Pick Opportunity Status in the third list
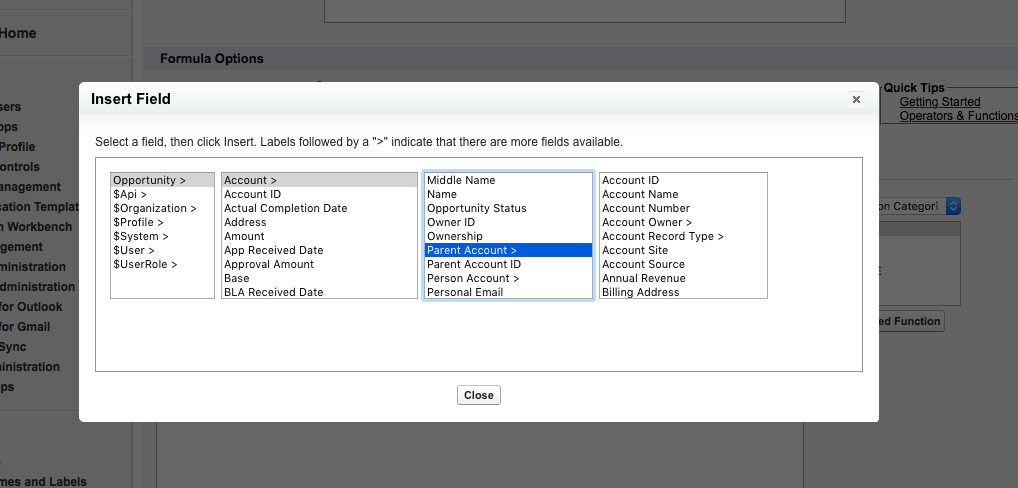Viewport: 1018px width, 488px height. [x=477, y=208]
